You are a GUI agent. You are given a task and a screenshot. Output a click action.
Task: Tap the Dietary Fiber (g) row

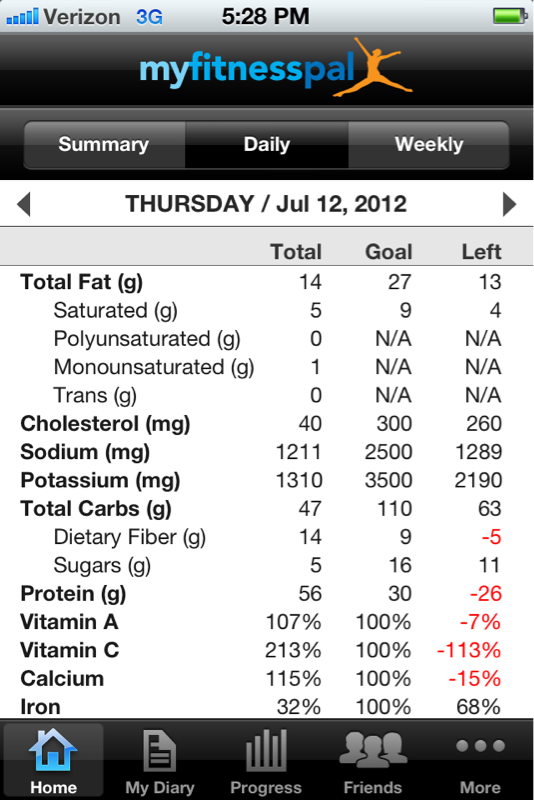[x=267, y=537]
